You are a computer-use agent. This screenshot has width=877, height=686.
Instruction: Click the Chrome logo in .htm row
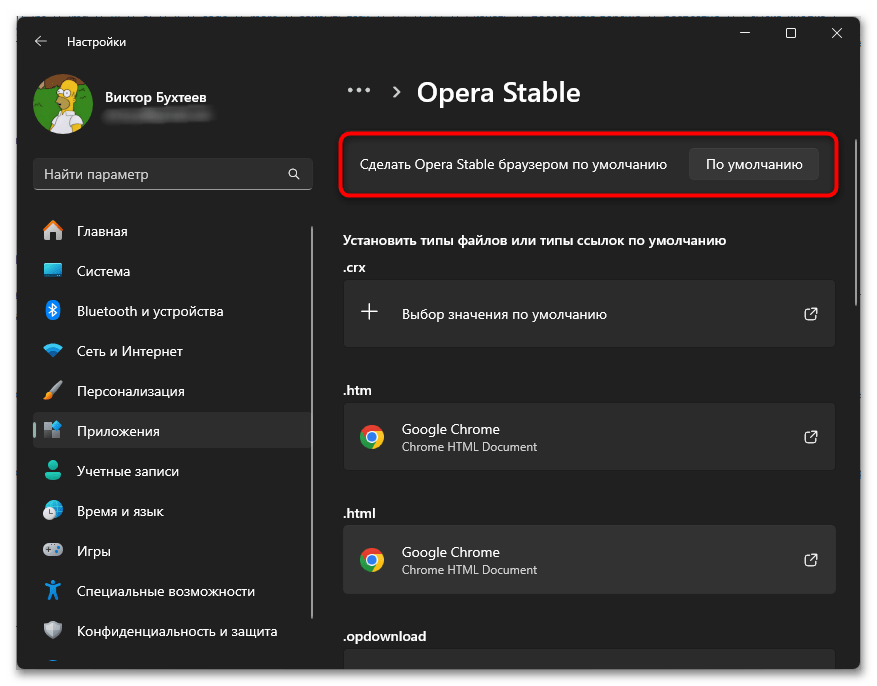tap(372, 437)
